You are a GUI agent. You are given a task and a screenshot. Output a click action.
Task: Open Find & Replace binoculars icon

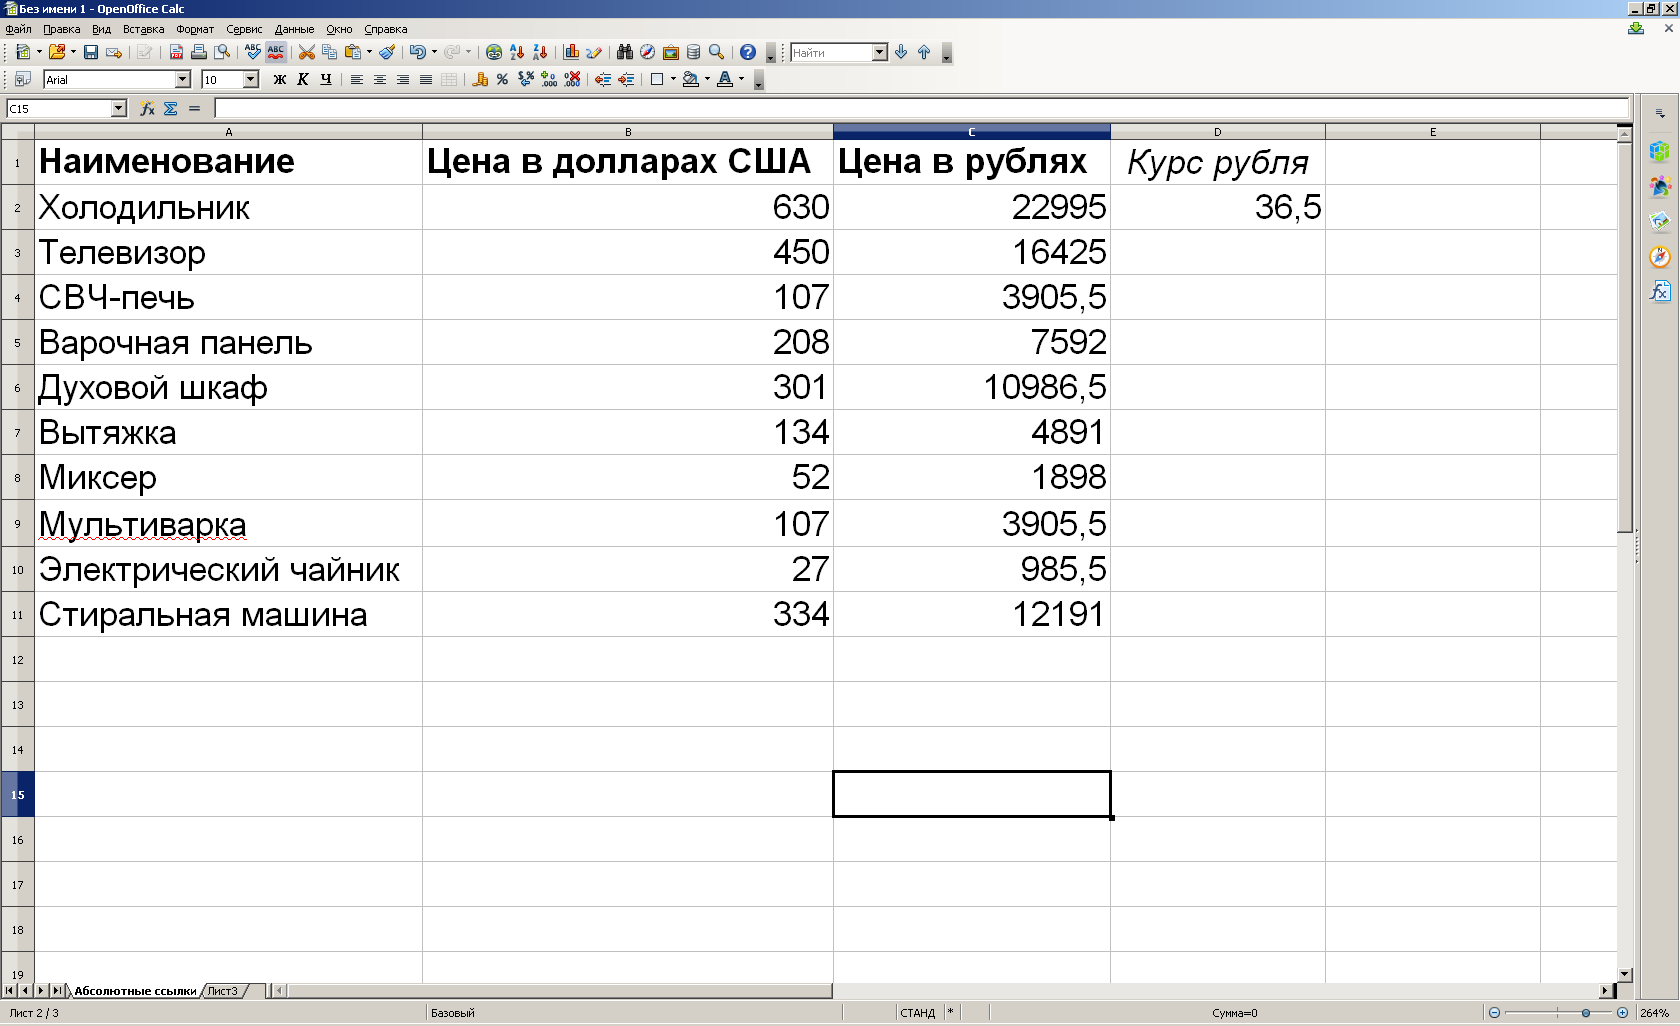point(625,52)
